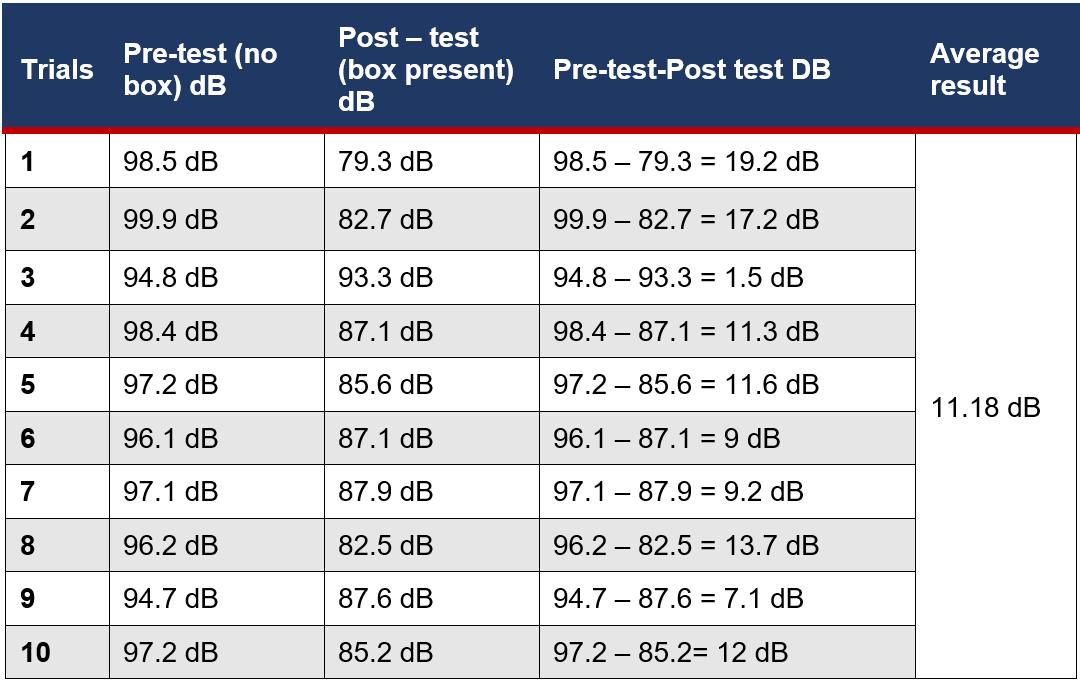This screenshot has height=681, width=1080.
Task: Click the 13.7 dB difference calculation cell
Action: tap(686, 545)
